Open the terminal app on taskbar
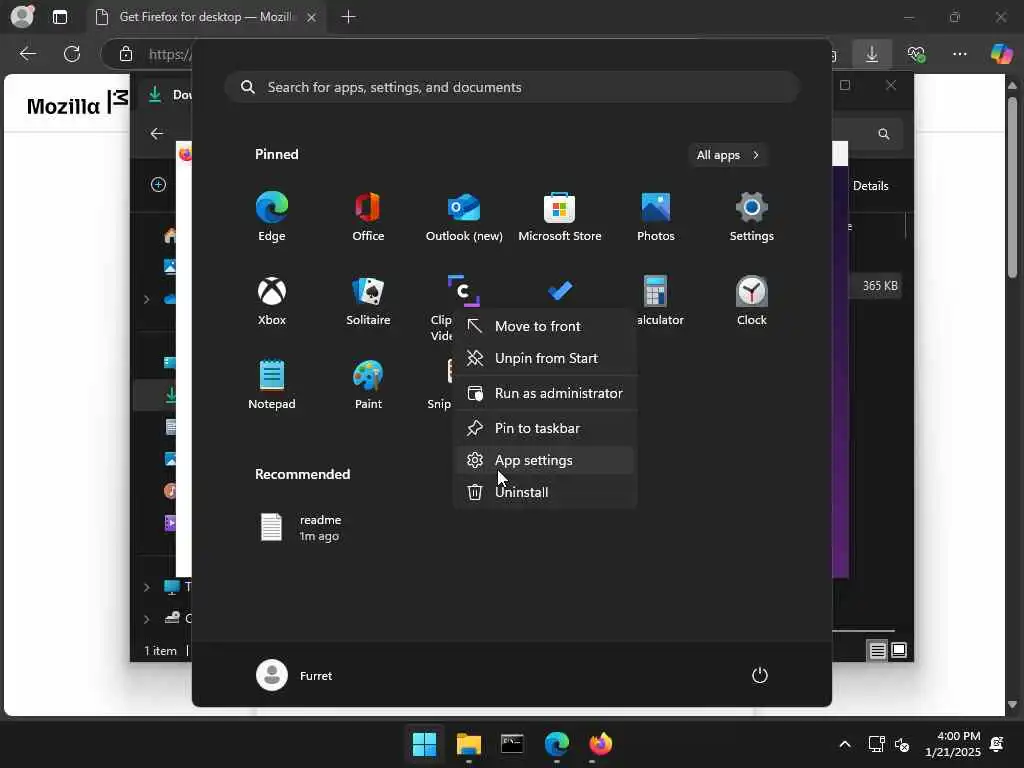Image resolution: width=1024 pixels, height=768 pixels. (512, 744)
